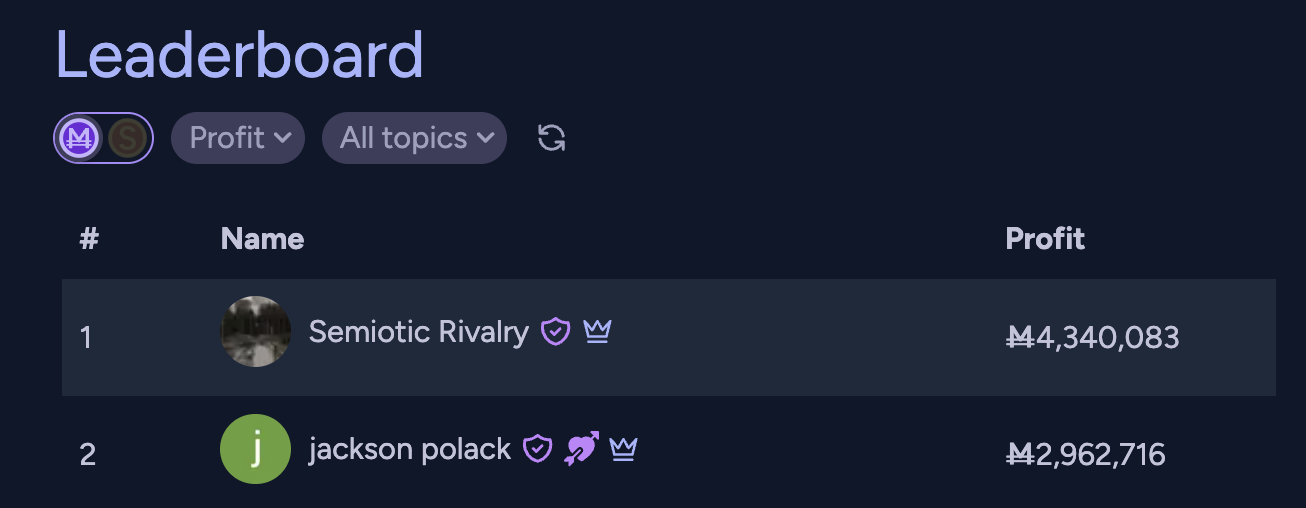The image size is (1306, 508).
Task: Click the Name column header
Action: (262, 238)
